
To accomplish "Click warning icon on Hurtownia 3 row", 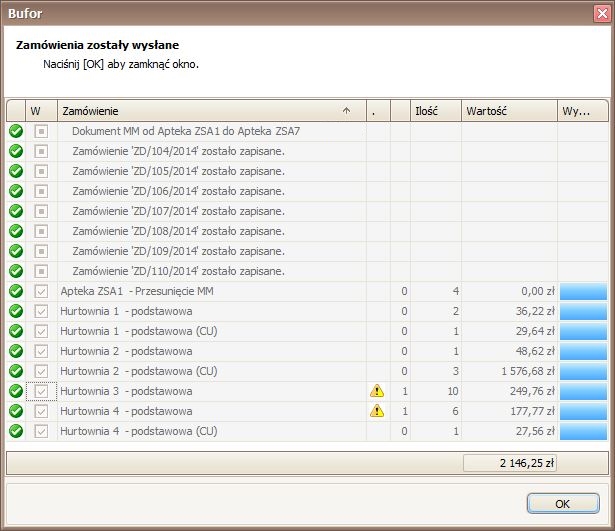I will [377, 391].
